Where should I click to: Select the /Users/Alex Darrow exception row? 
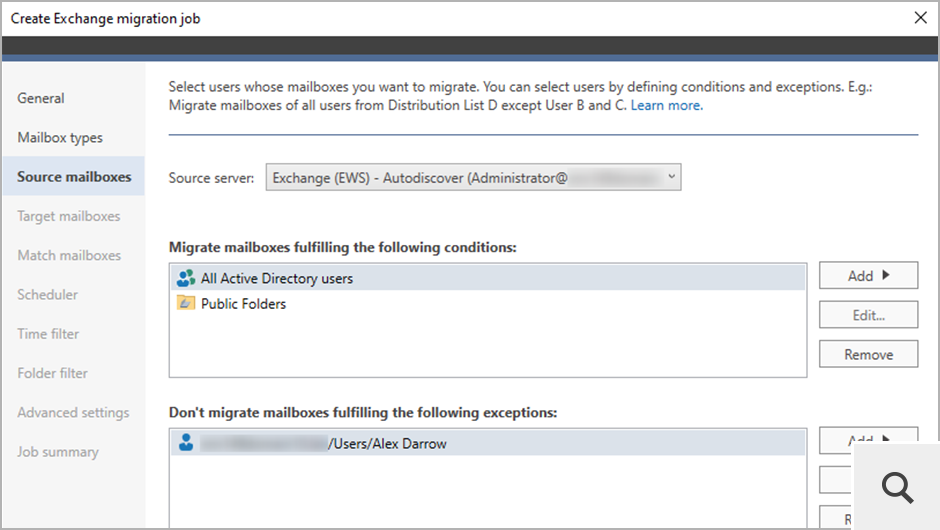coord(488,443)
